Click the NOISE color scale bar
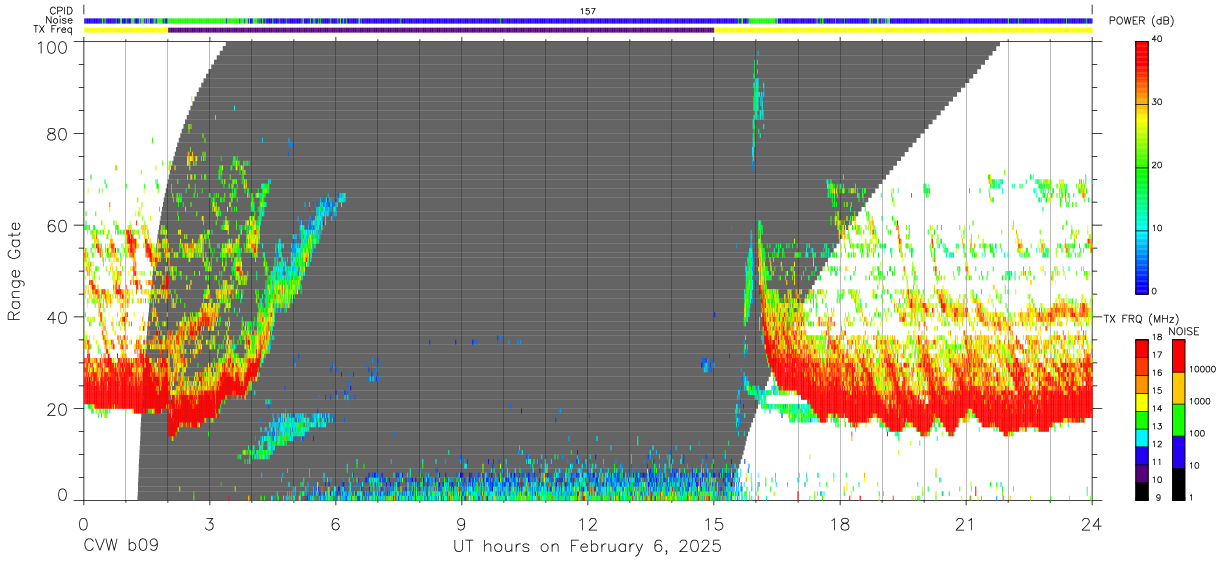The width and height of the screenshot is (1228, 567). pyautogui.click(x=1178, y=419)
